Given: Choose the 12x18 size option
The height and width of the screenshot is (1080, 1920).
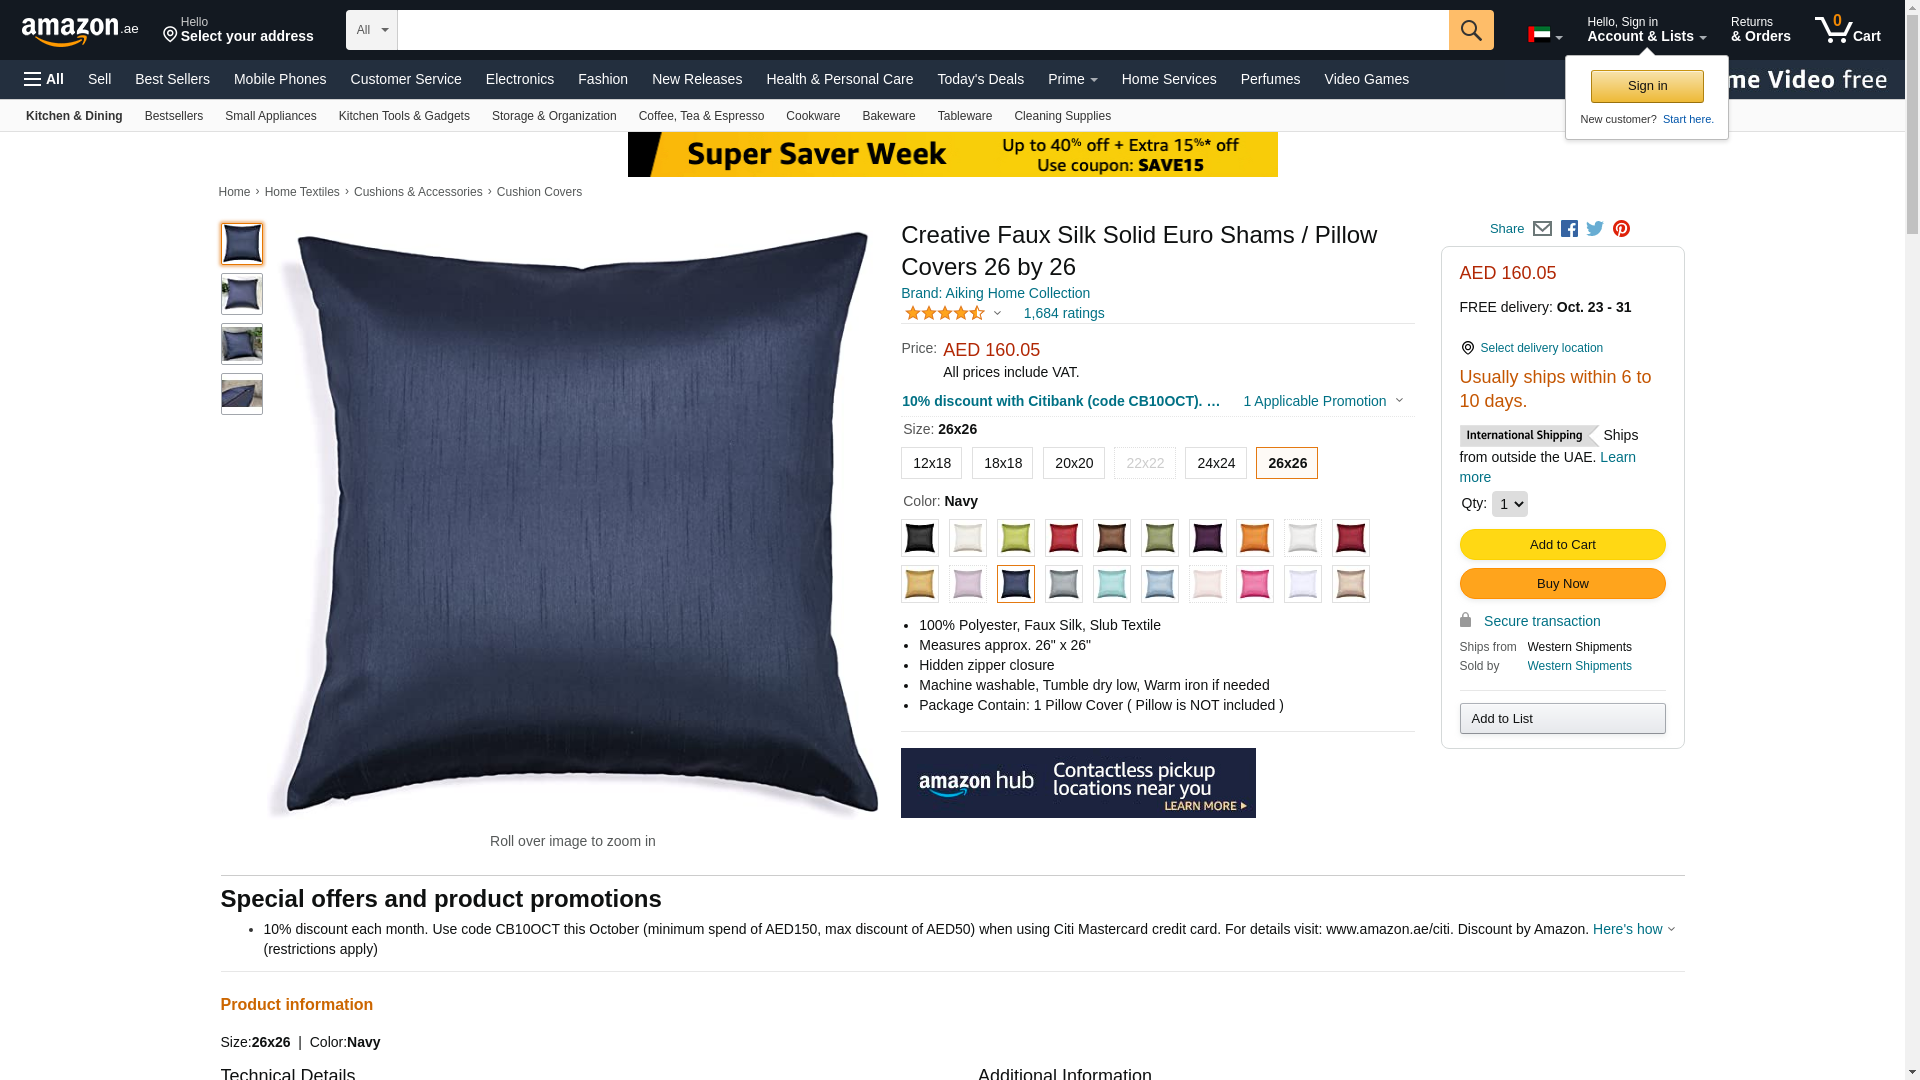Looking at the screenshot, I should (931, 463).
